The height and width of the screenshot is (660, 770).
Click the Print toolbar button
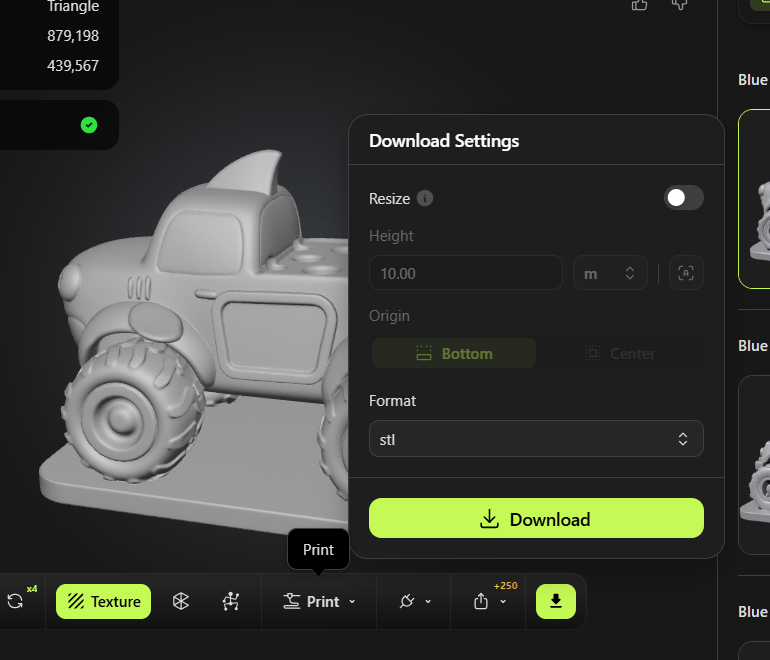pyautogui.click(x=311, y=601)
